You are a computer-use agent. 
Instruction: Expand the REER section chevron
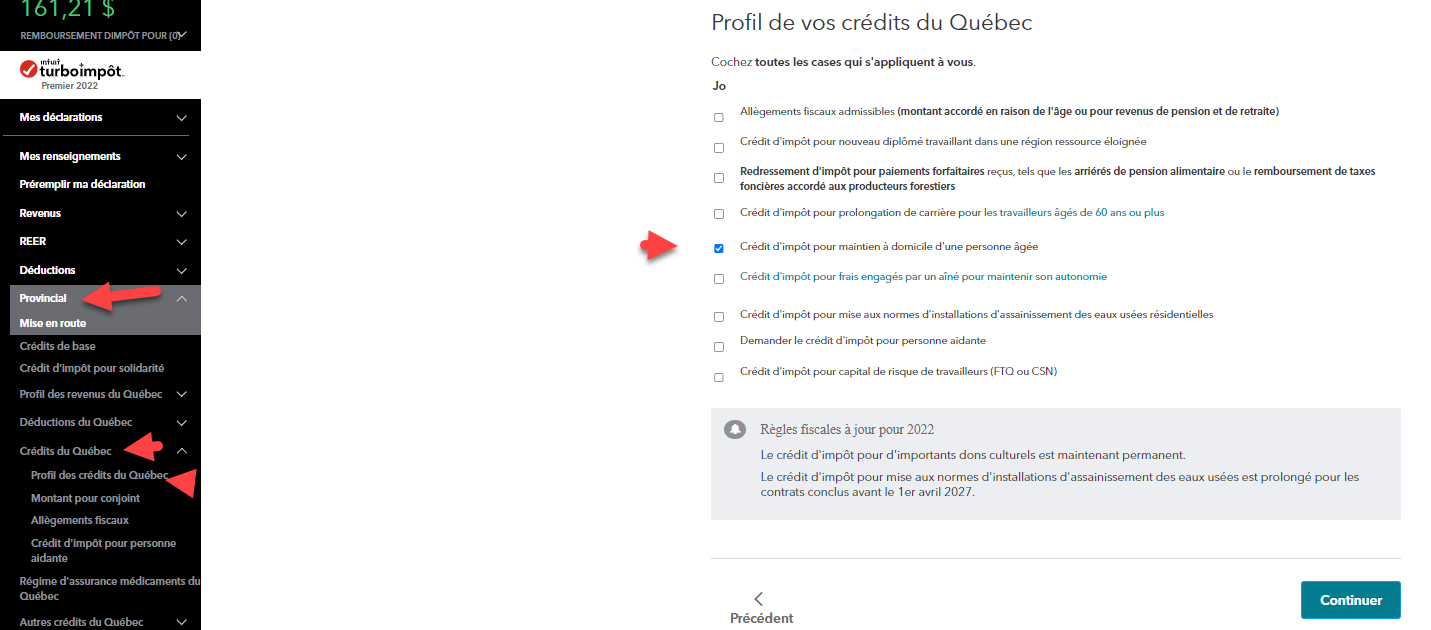coord(181,242)
